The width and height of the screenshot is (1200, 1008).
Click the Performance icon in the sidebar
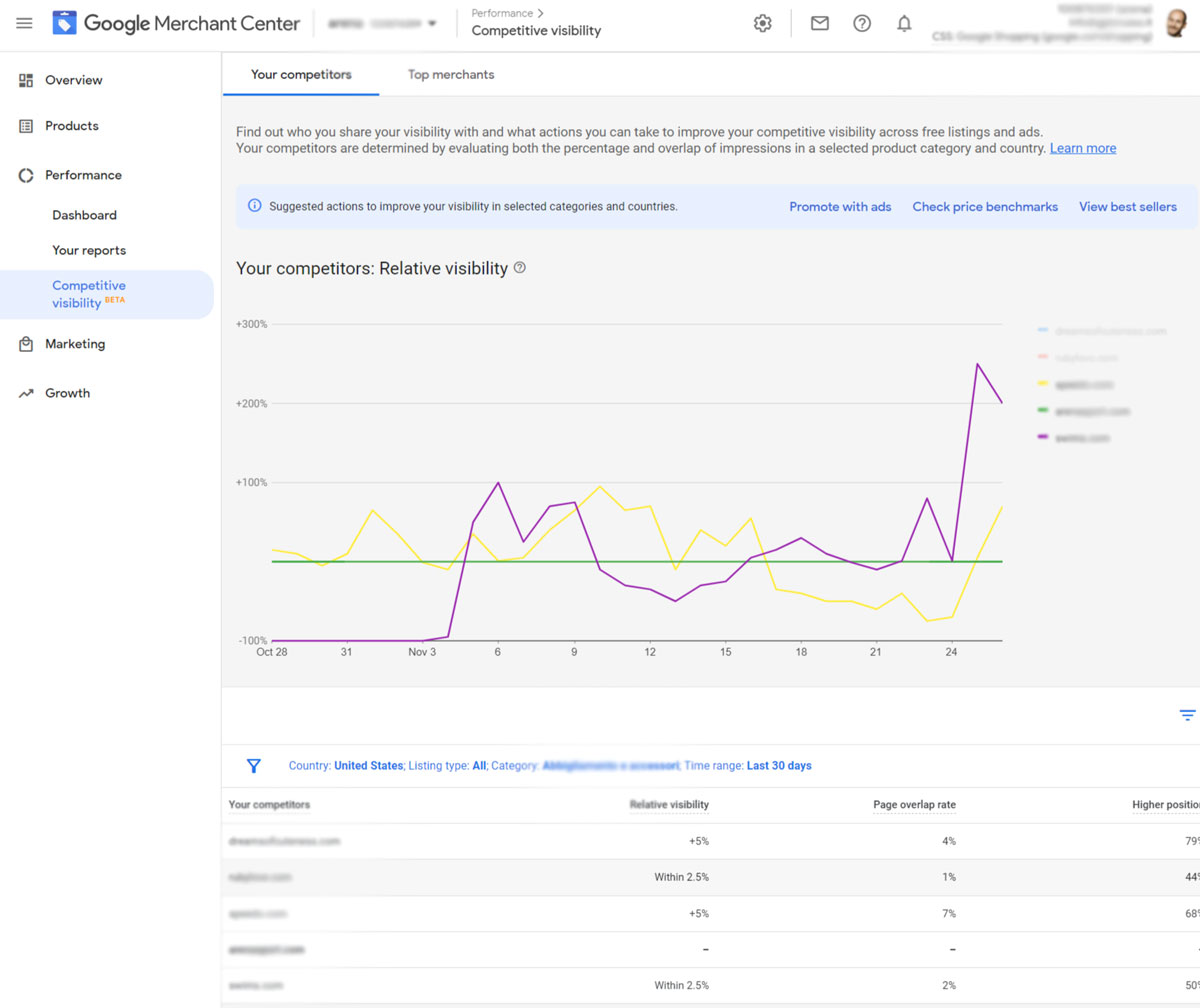pyautogui.click(x=24, y=175)
